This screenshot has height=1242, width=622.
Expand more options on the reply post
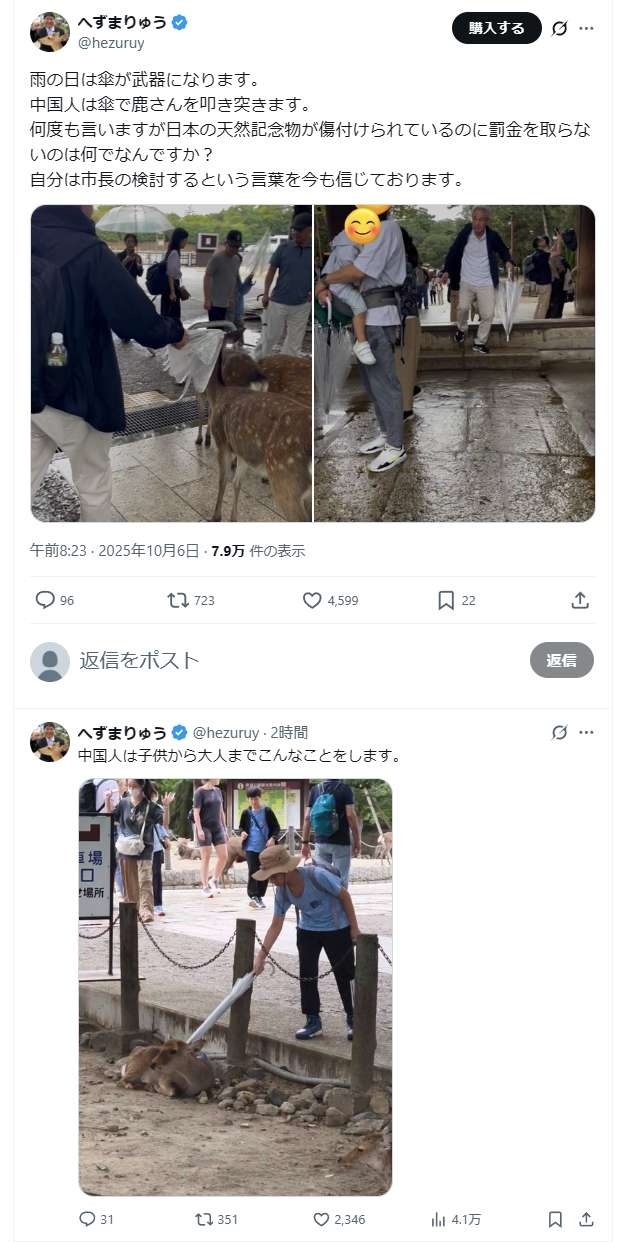587,732
